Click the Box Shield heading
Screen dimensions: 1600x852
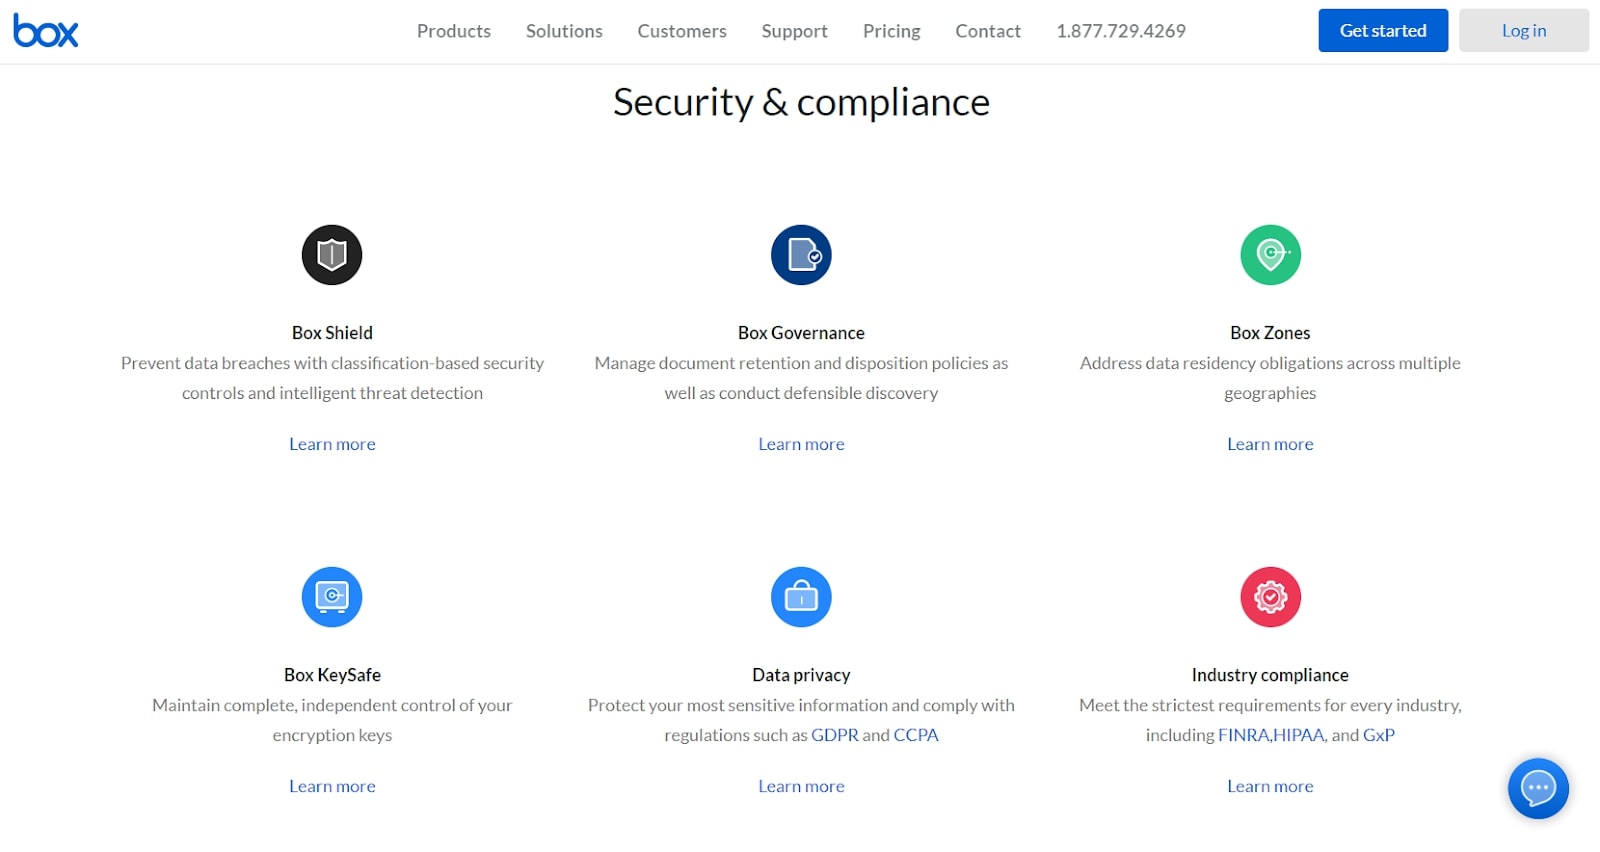pyautogui.click(x=332, y=333)
